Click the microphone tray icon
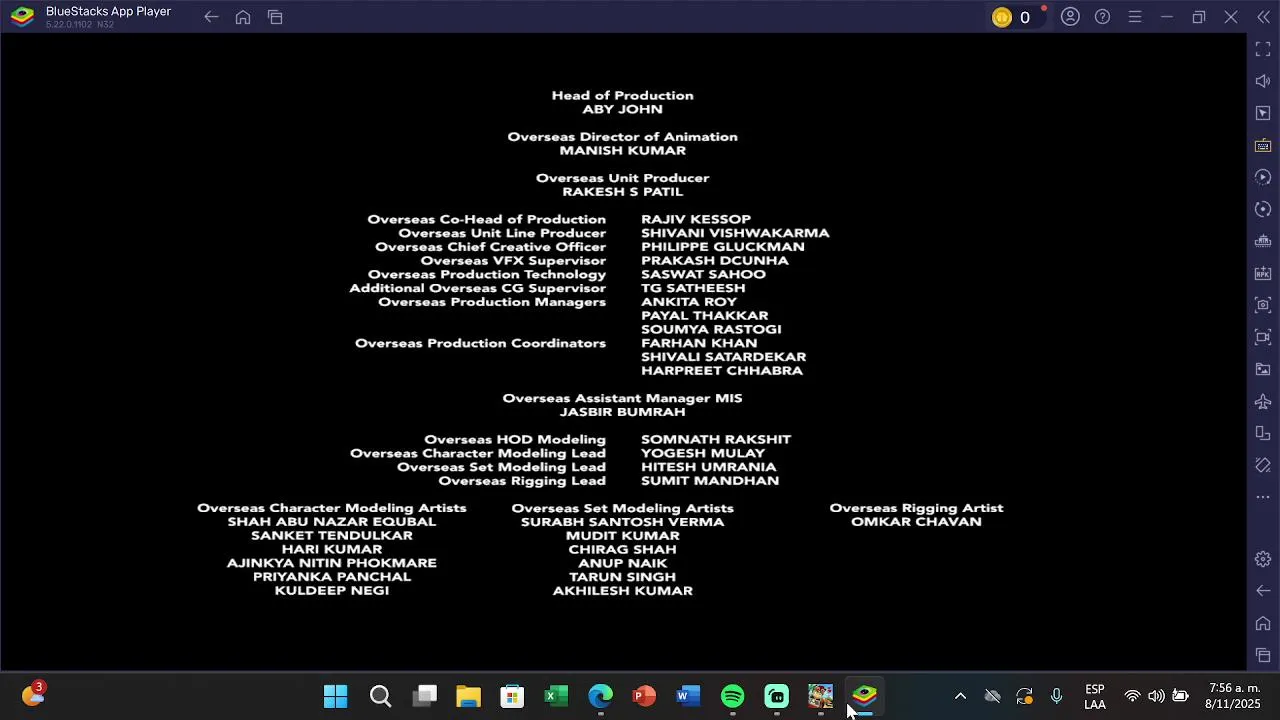1280x720 pixels. (x=1056, y=696)
